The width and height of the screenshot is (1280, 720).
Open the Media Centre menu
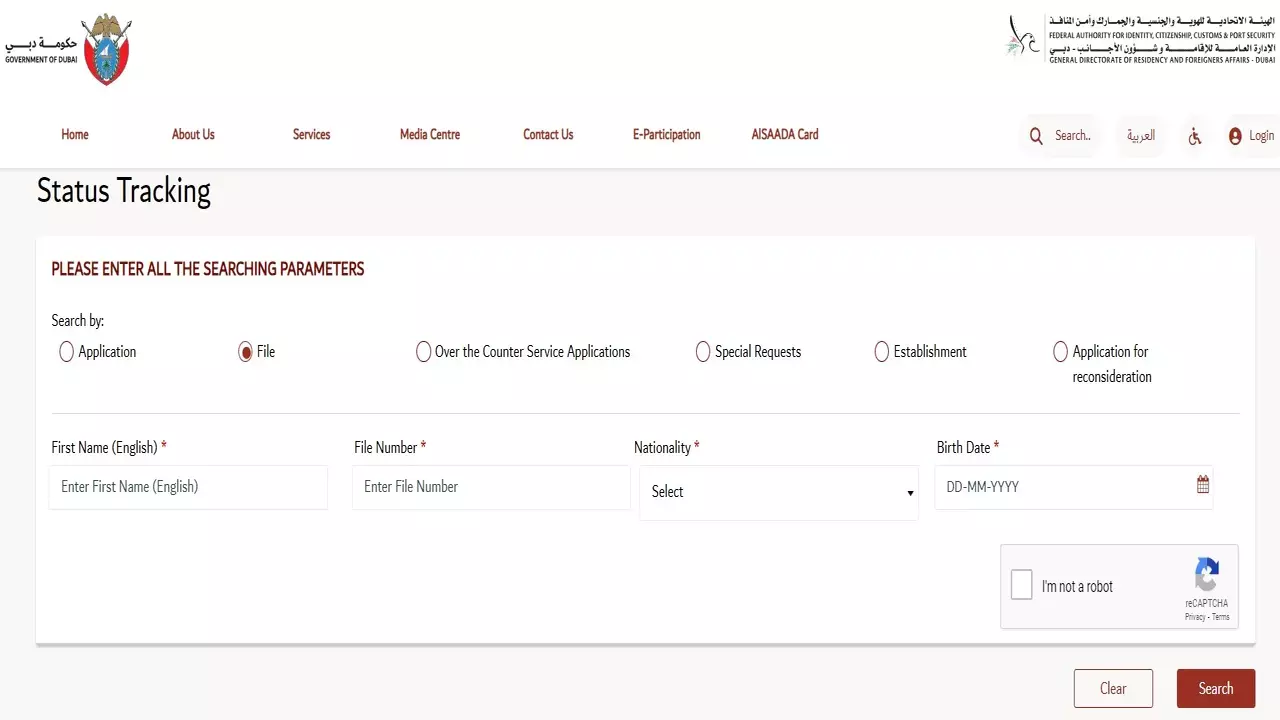tap(430, 135)
